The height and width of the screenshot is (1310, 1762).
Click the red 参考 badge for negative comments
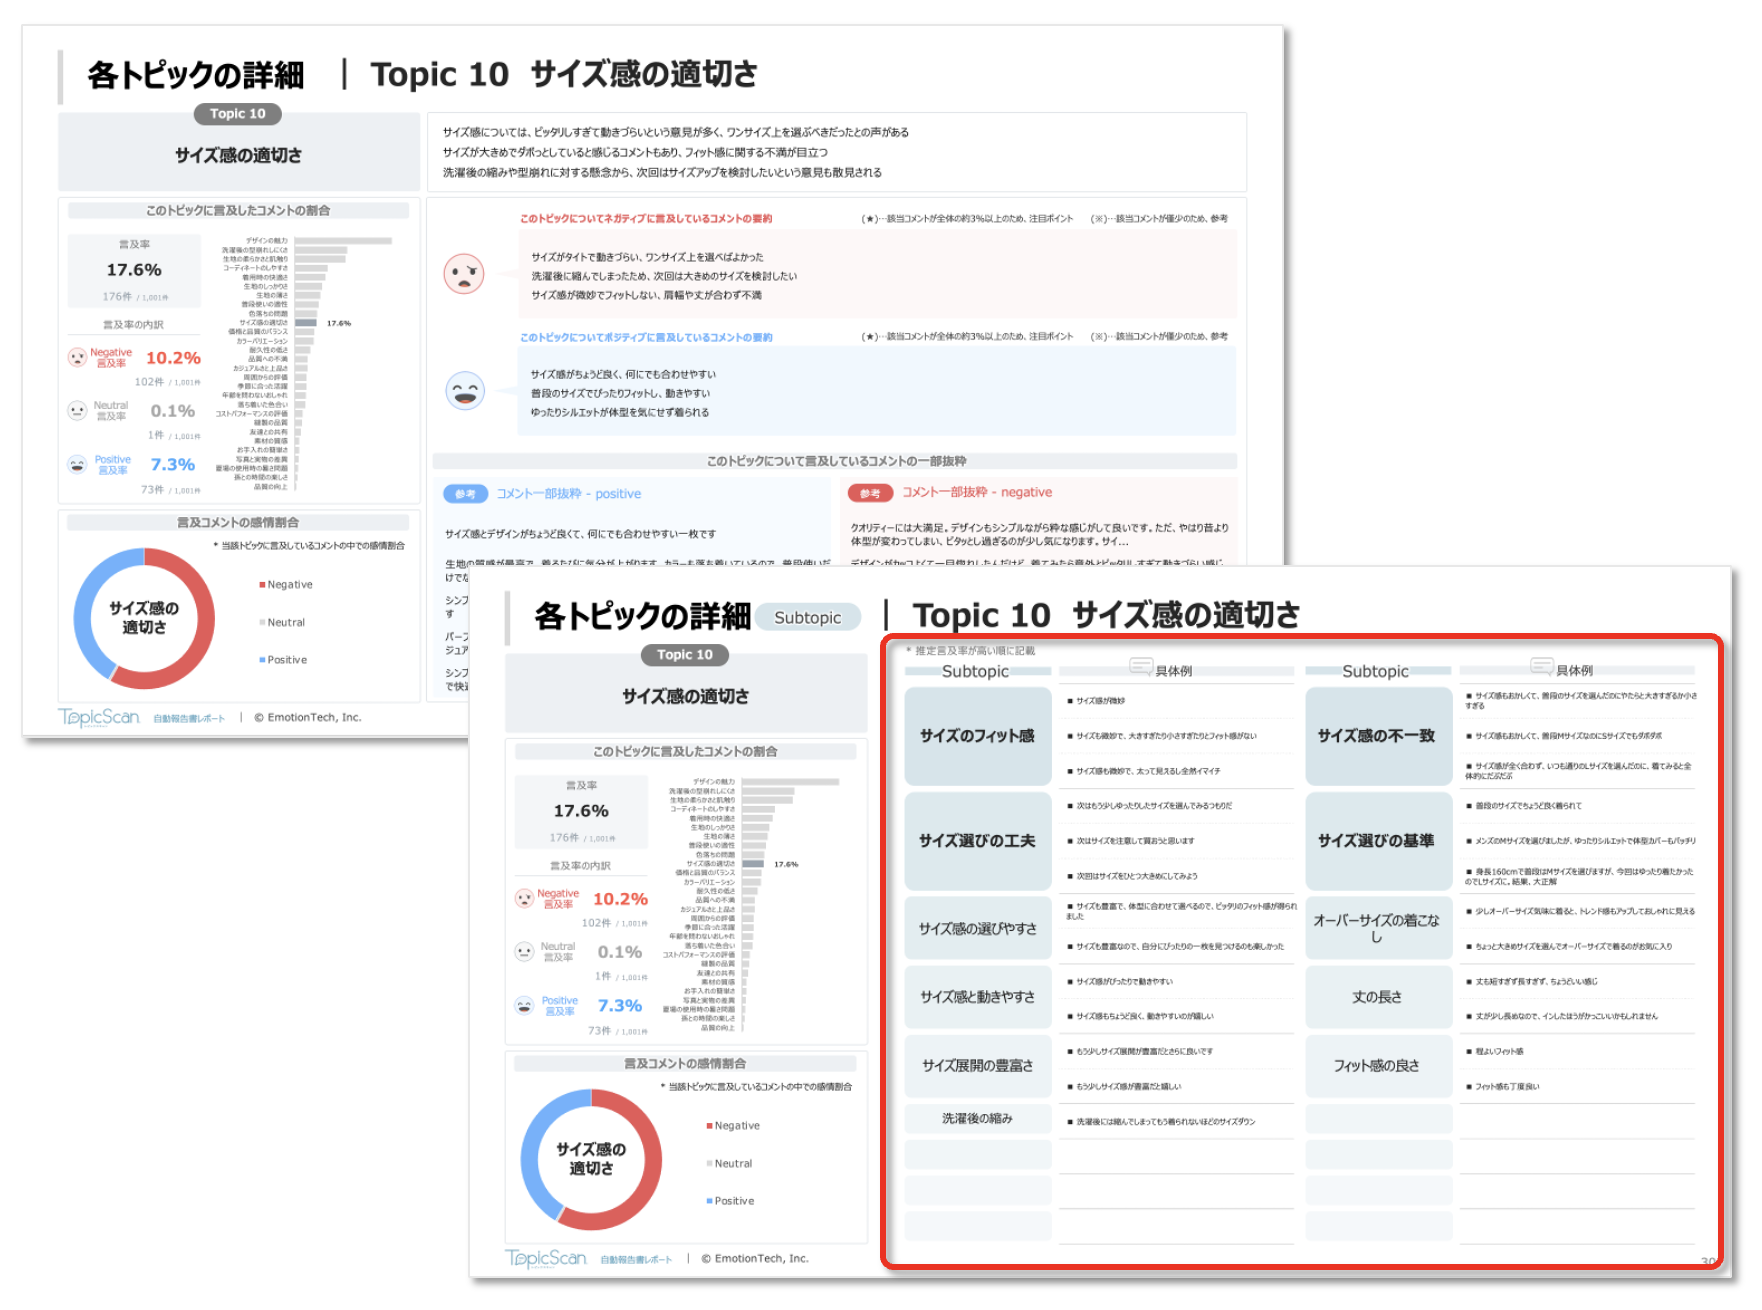point(870,493)
